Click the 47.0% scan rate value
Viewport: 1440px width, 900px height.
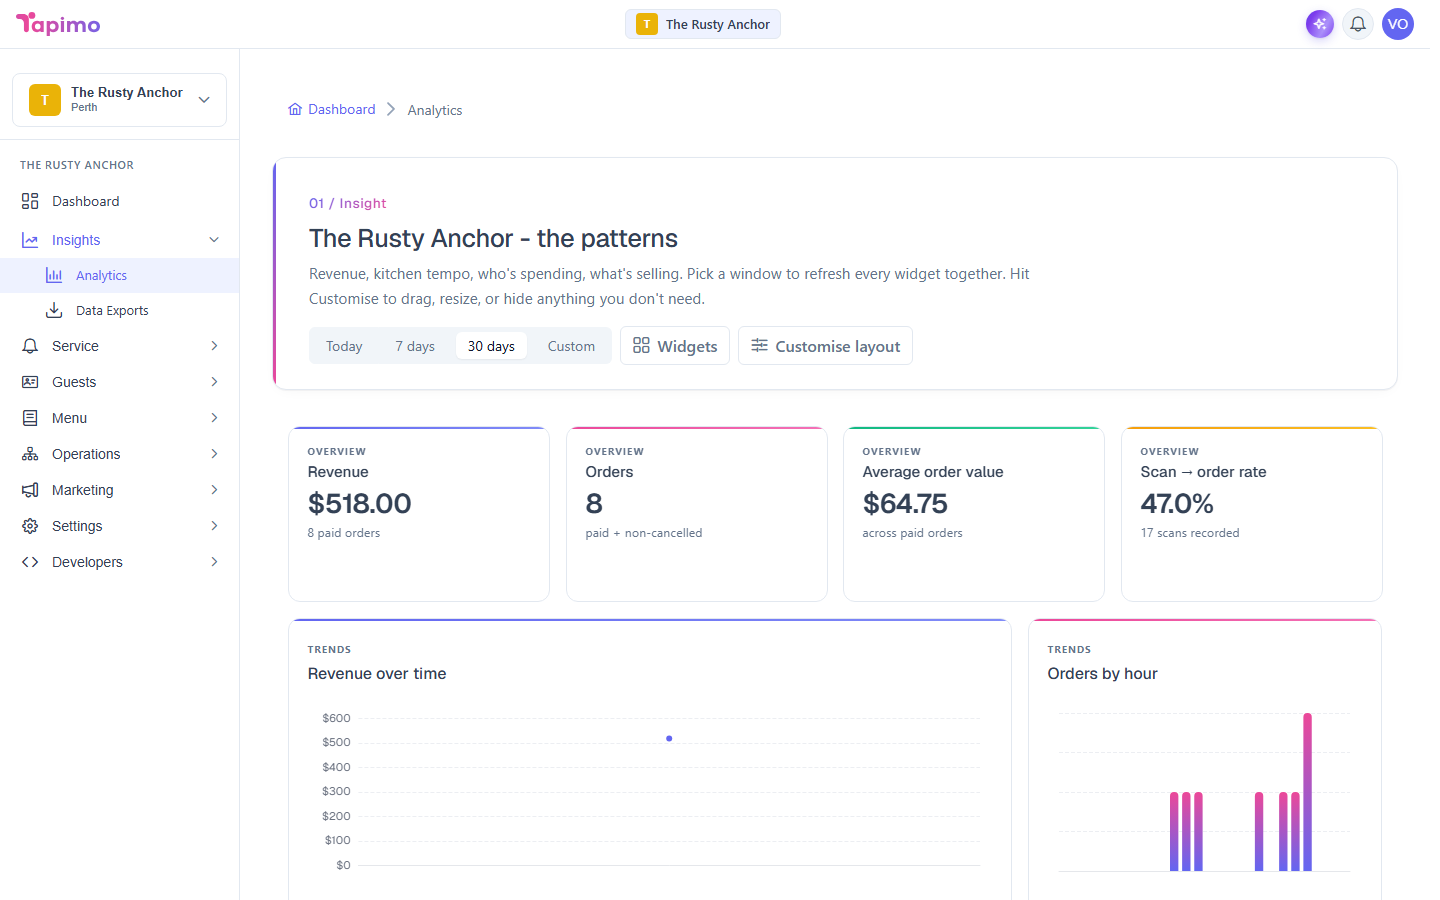click(x=1177, y=503)
